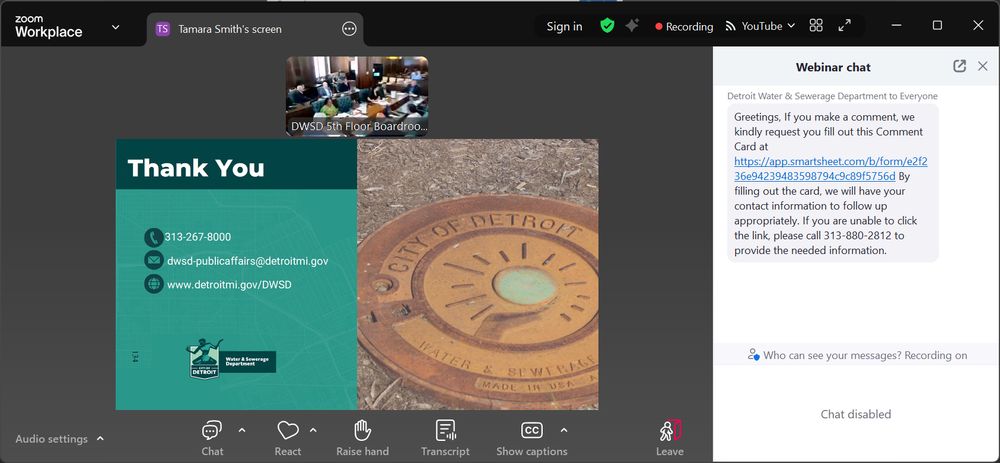This screenshot has width=1000, height=463.
Task: View encryption info via green shield icon
Action: pos(607,26)
